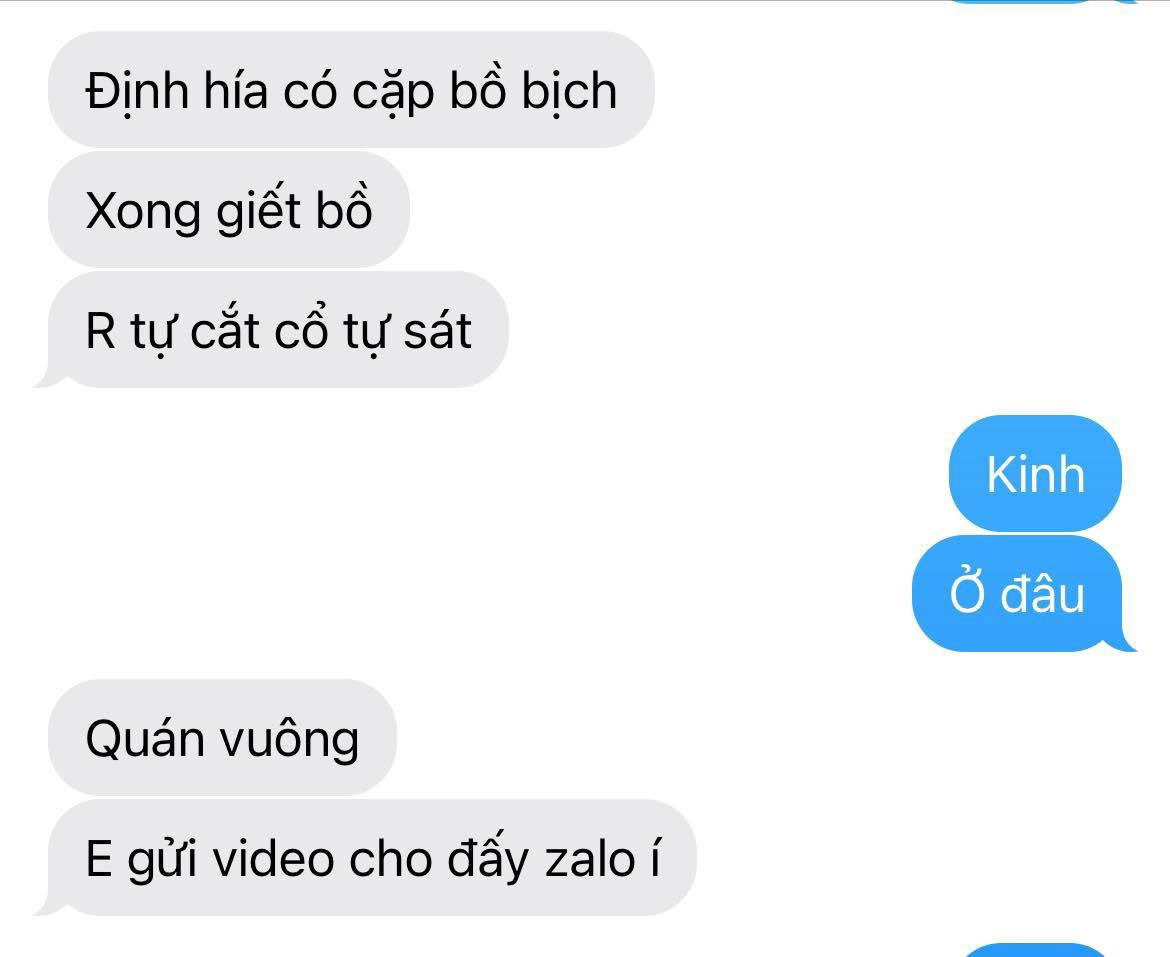The height and width of the screenshot is (957, 1170).
Task: Select the "Quán vuông" received message
Action: pyautogui.click(x=222, y=737)
